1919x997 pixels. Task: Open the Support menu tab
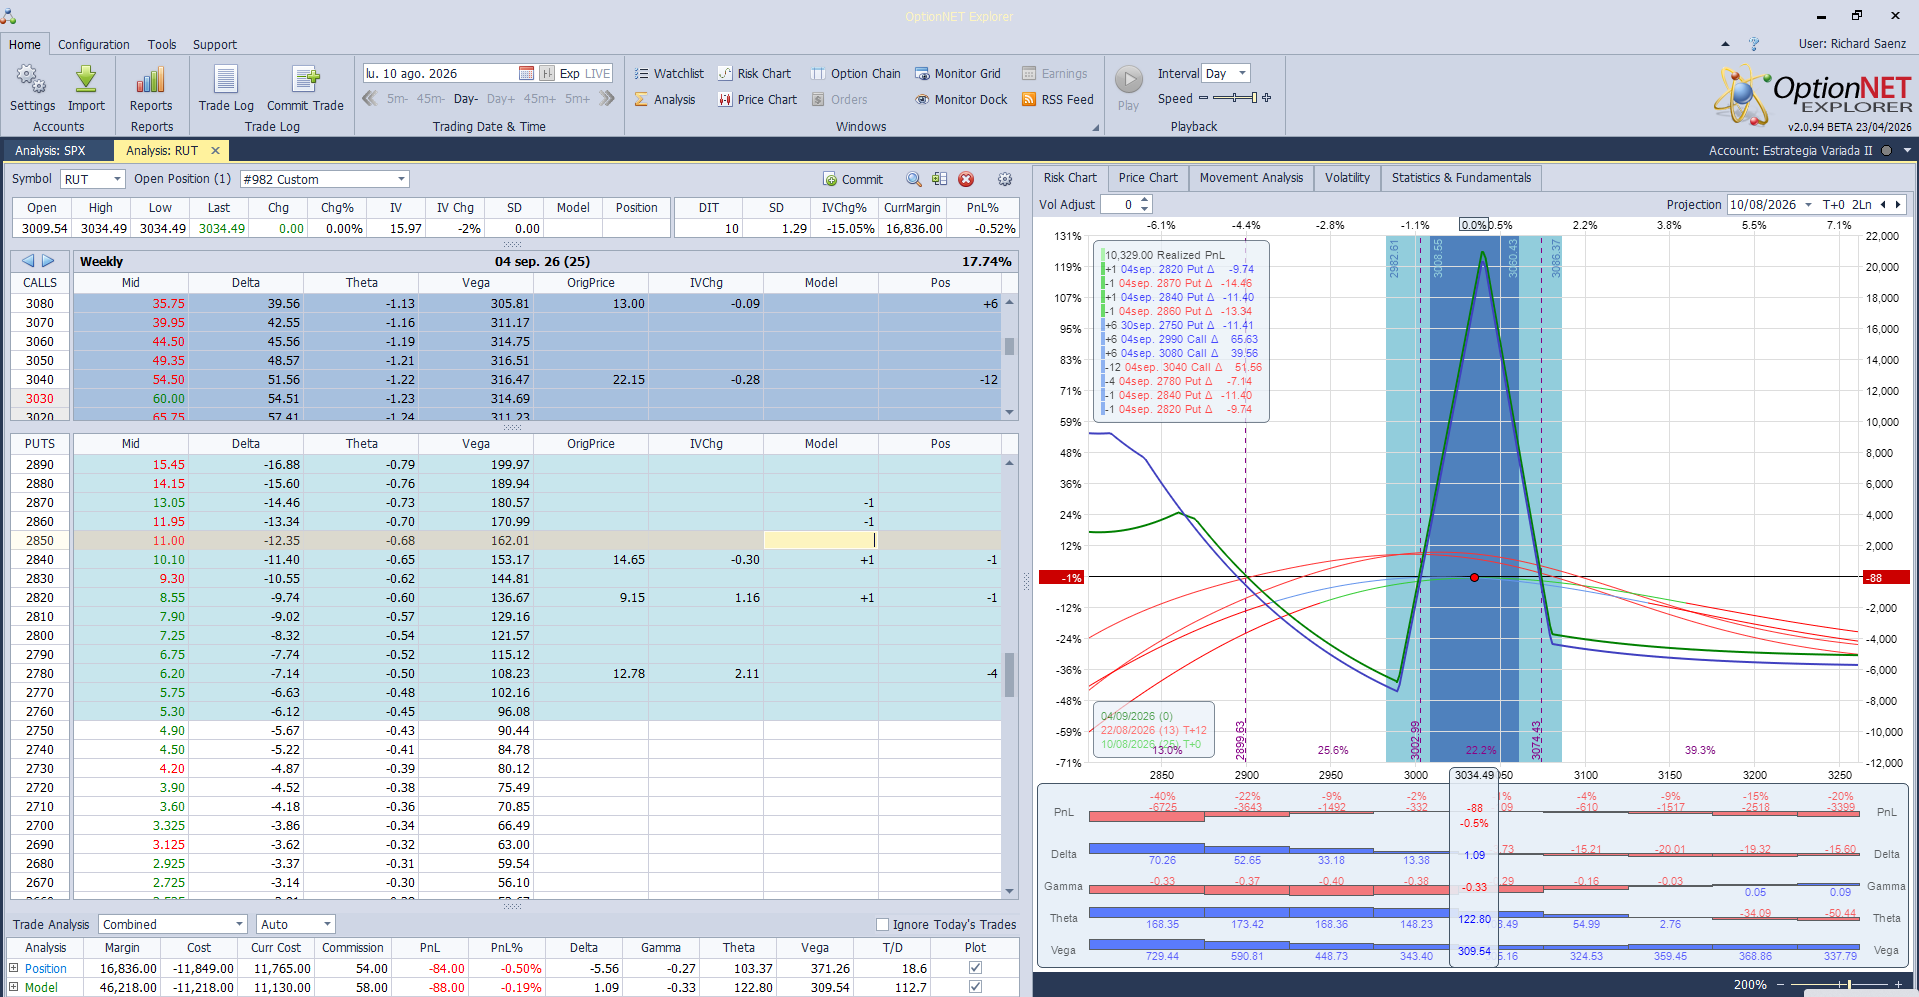(215, 44)
